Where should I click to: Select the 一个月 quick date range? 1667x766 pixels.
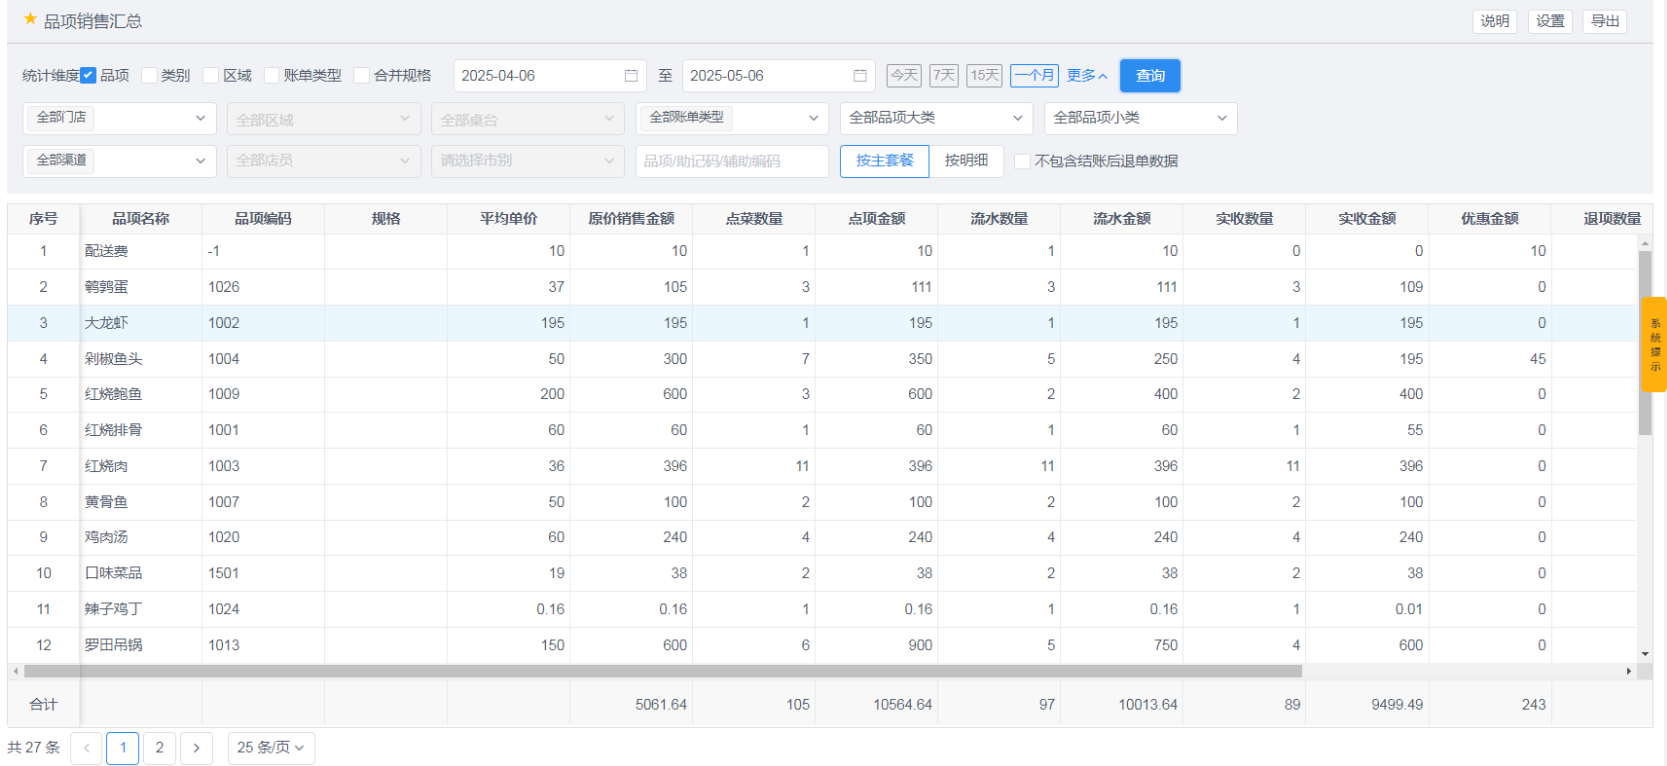[1035, 75]
